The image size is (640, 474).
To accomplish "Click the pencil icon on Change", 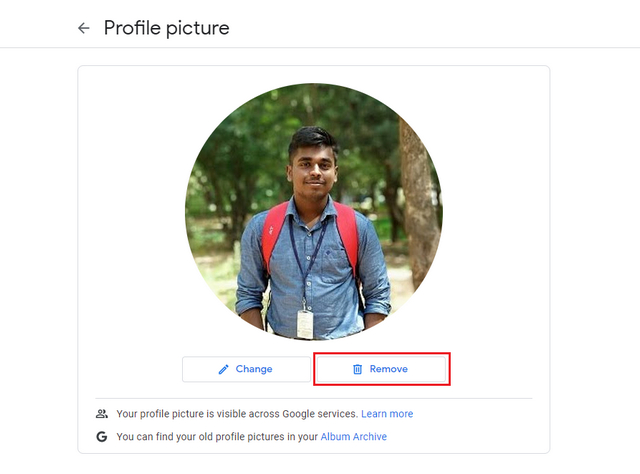I will point(223,369).
